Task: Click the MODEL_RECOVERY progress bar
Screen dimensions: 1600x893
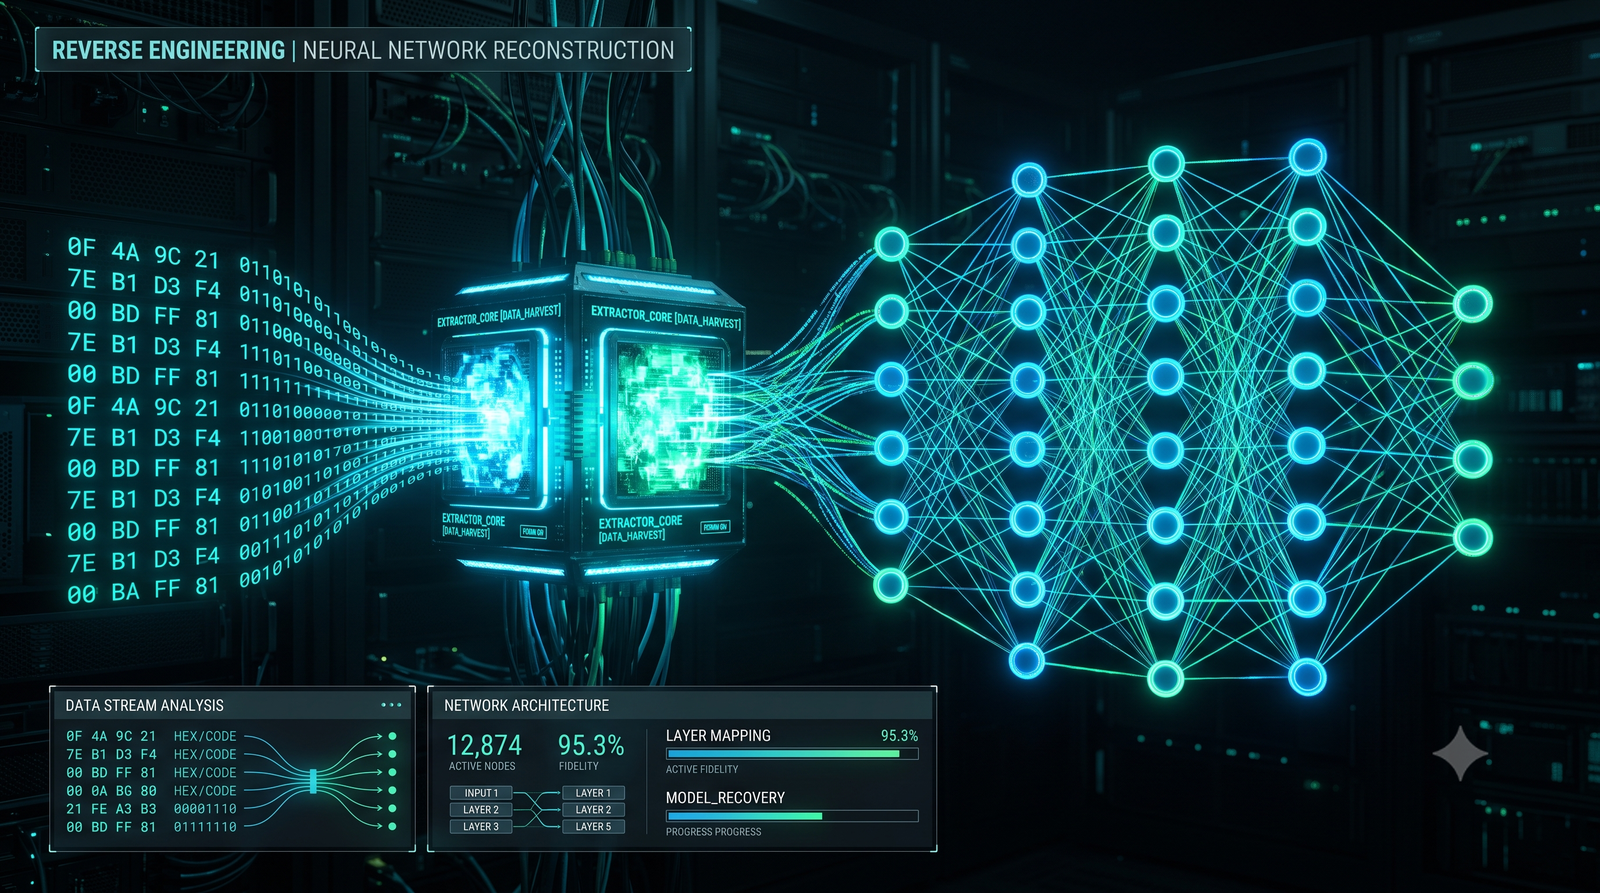Action: (x=792, y=816)
